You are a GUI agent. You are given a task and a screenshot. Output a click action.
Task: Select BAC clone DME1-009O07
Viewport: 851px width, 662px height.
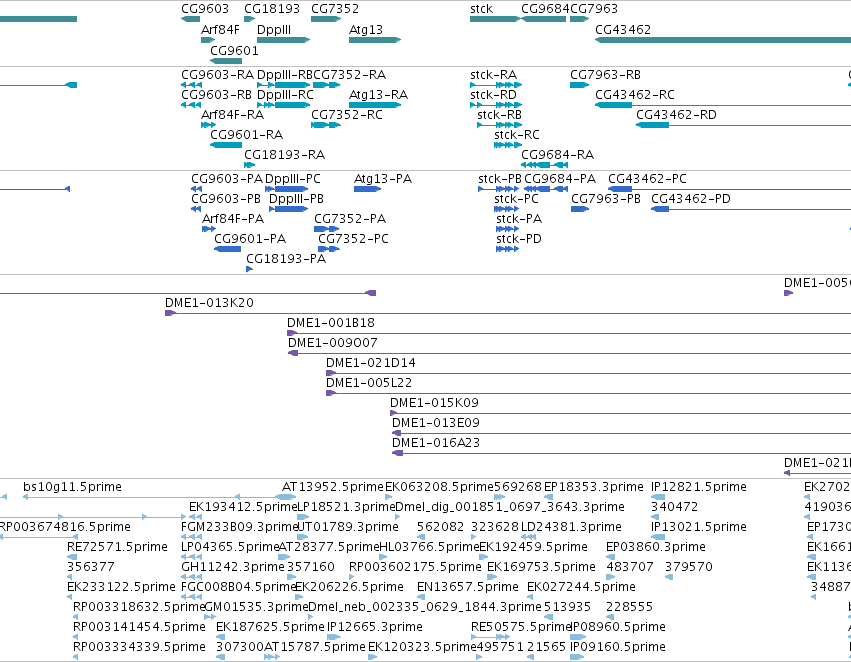[x=332, y=343]
